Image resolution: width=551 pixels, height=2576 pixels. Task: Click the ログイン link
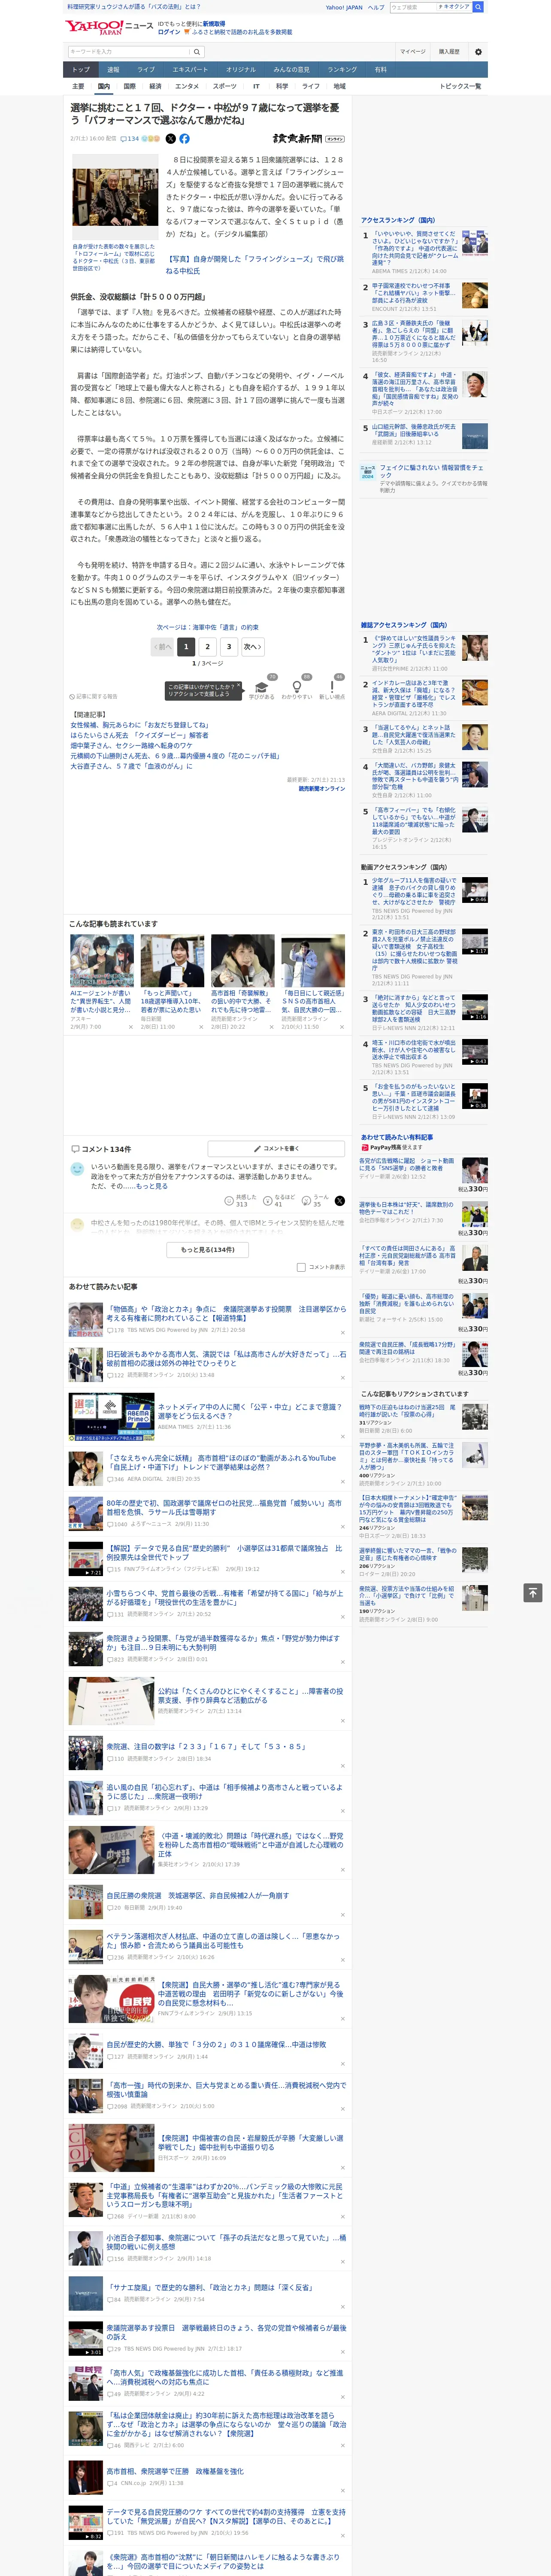[x=169, y=32]
